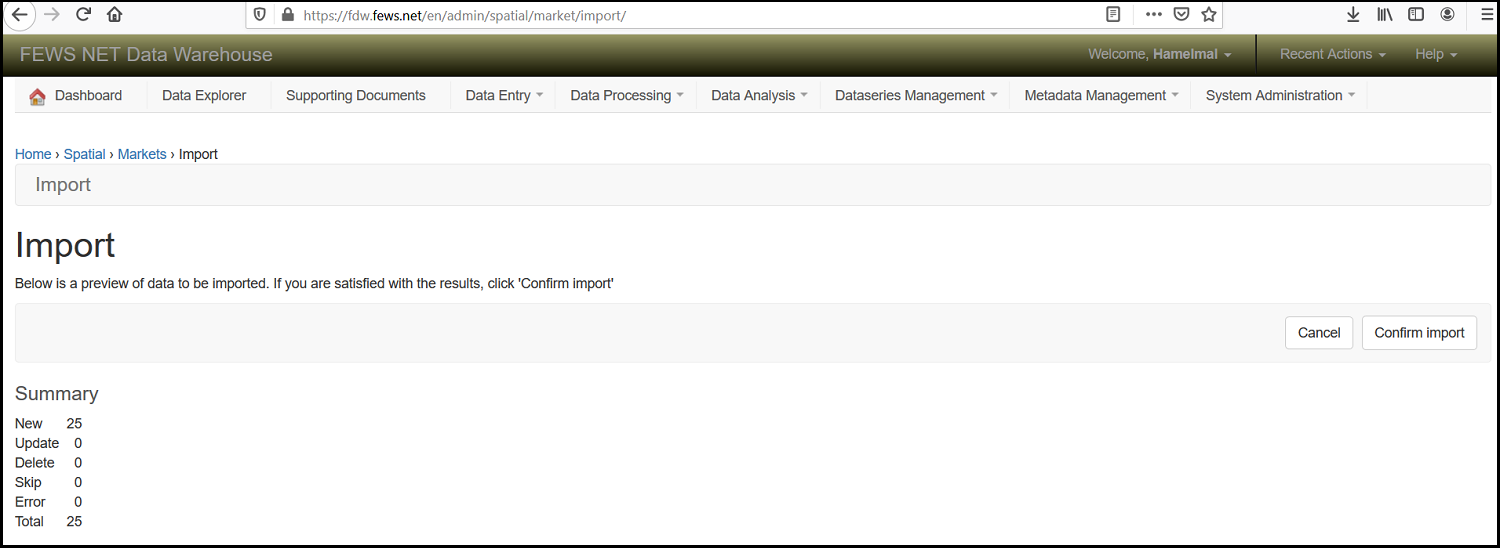Go to Supporting Documents tab
Image resolution: width=1500 pixels, height=549 pixels.
click(x=355, y=96)
